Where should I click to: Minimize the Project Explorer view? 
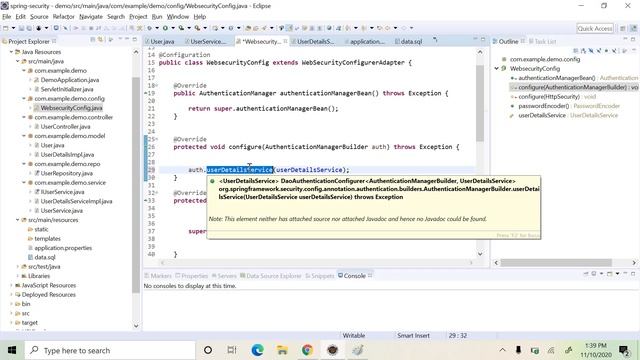pos(127,39)
